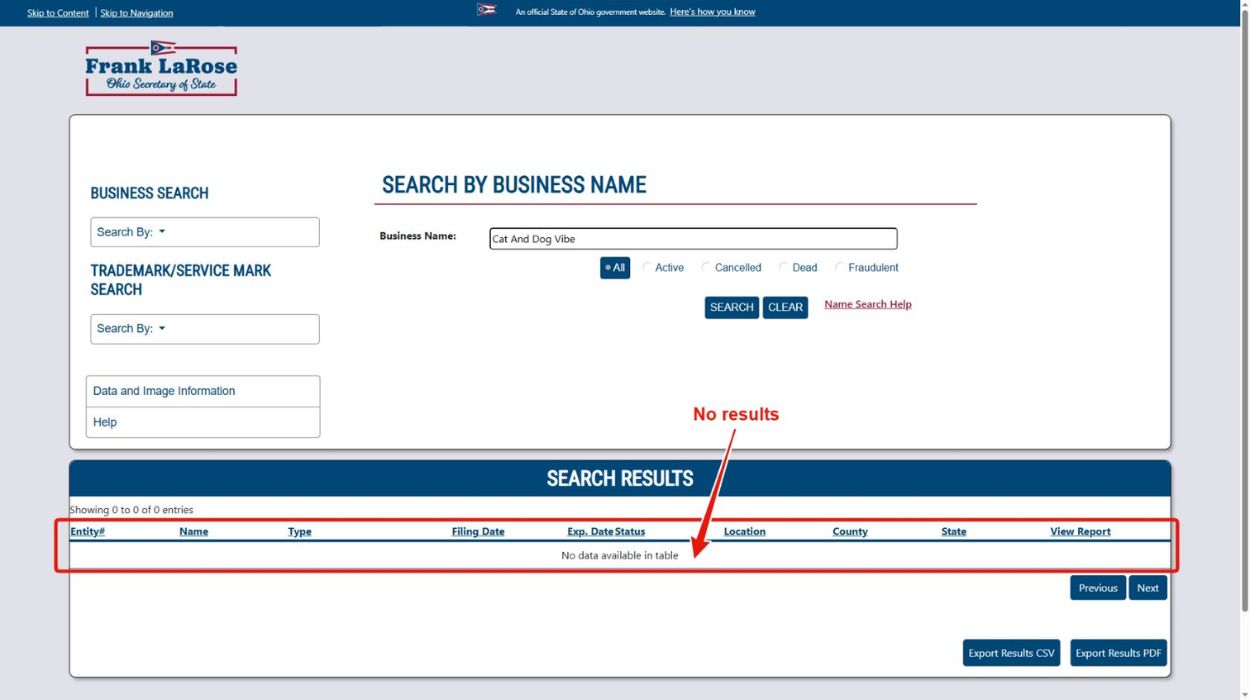Click the Frank LaRose Secretary of State logo
Viewport: 1250px width, 700px height.
click(x=161, y=69)
